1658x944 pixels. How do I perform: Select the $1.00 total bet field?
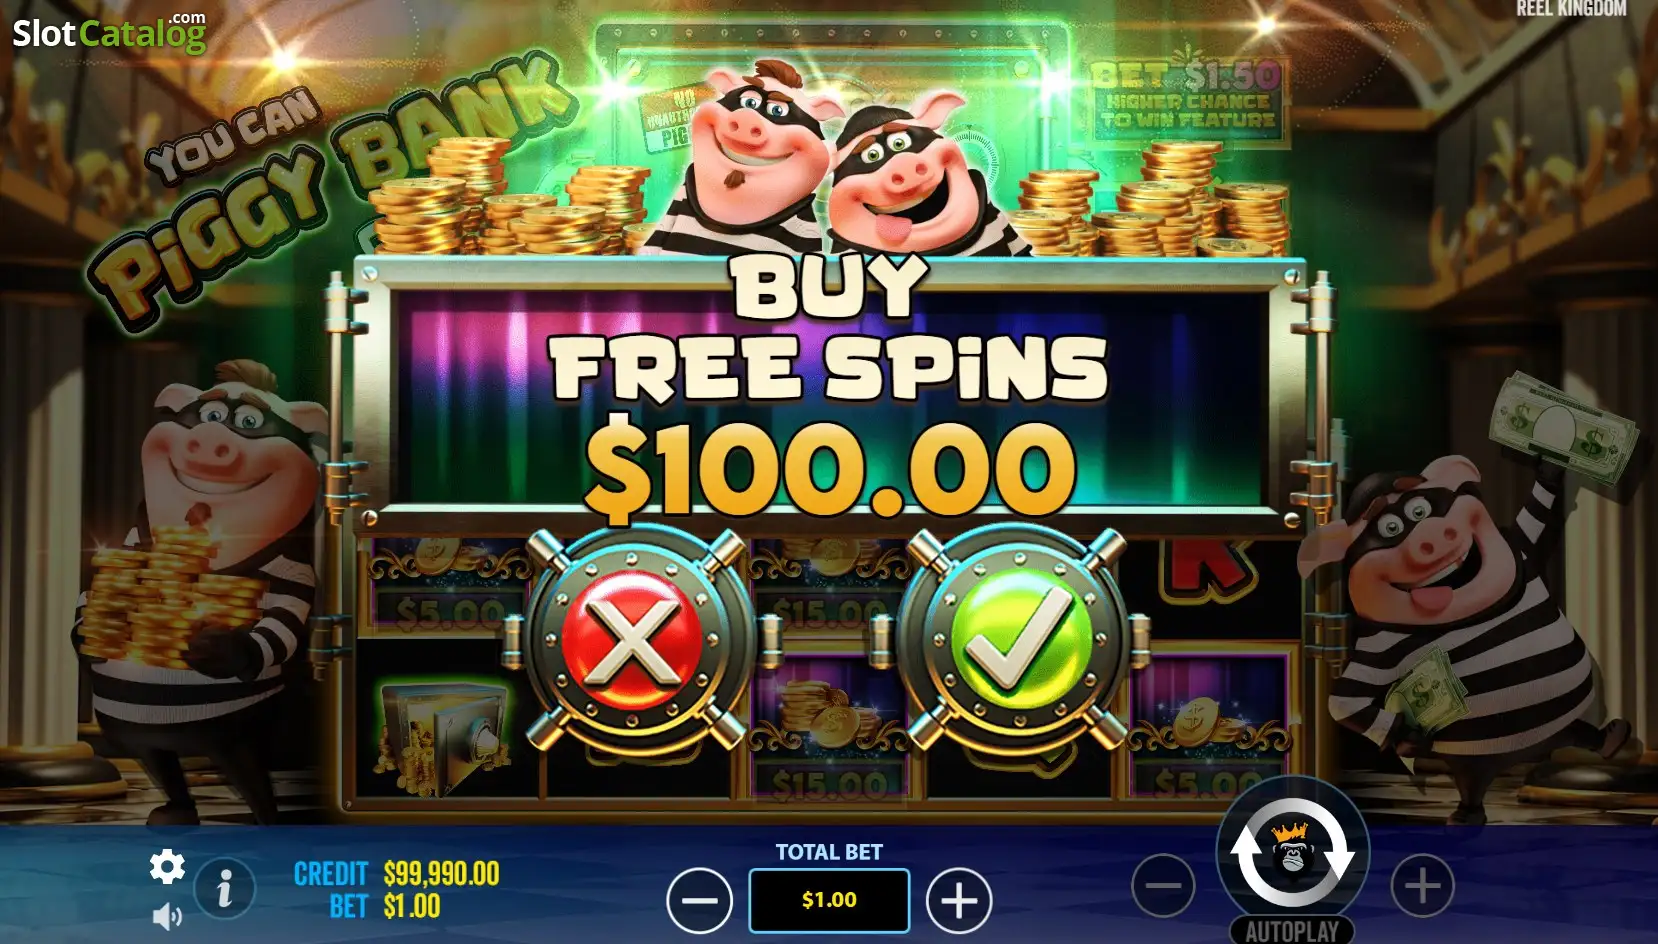pyautogui.click(x=829, y=900)
